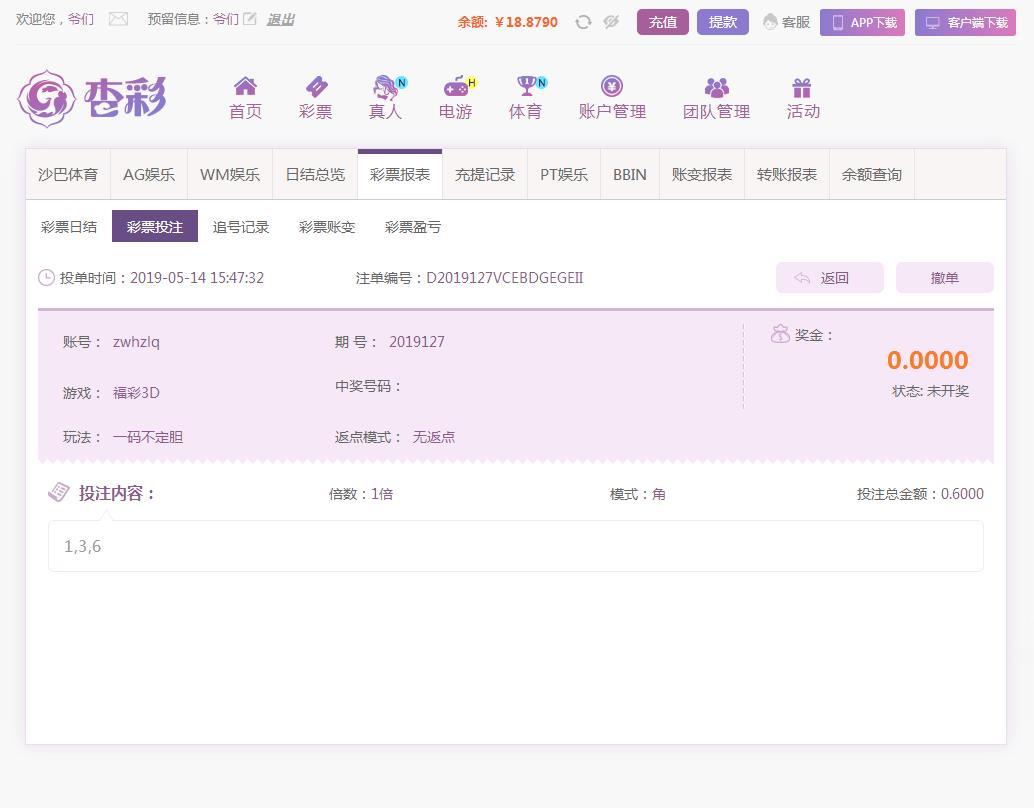Viewport: 1034px width, 808px height.
Task: Select the 追号记录 sub-tab
Action: click(241, 227)
